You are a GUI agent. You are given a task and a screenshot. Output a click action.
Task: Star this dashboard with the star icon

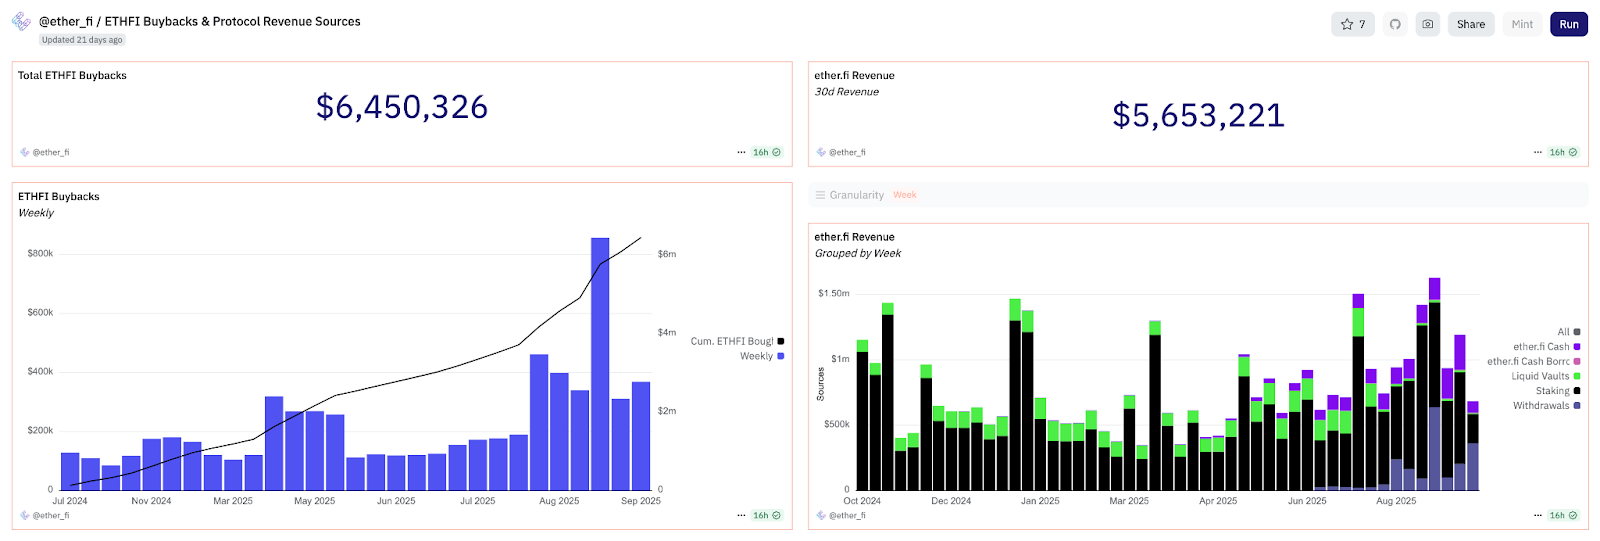(1353, 24)
